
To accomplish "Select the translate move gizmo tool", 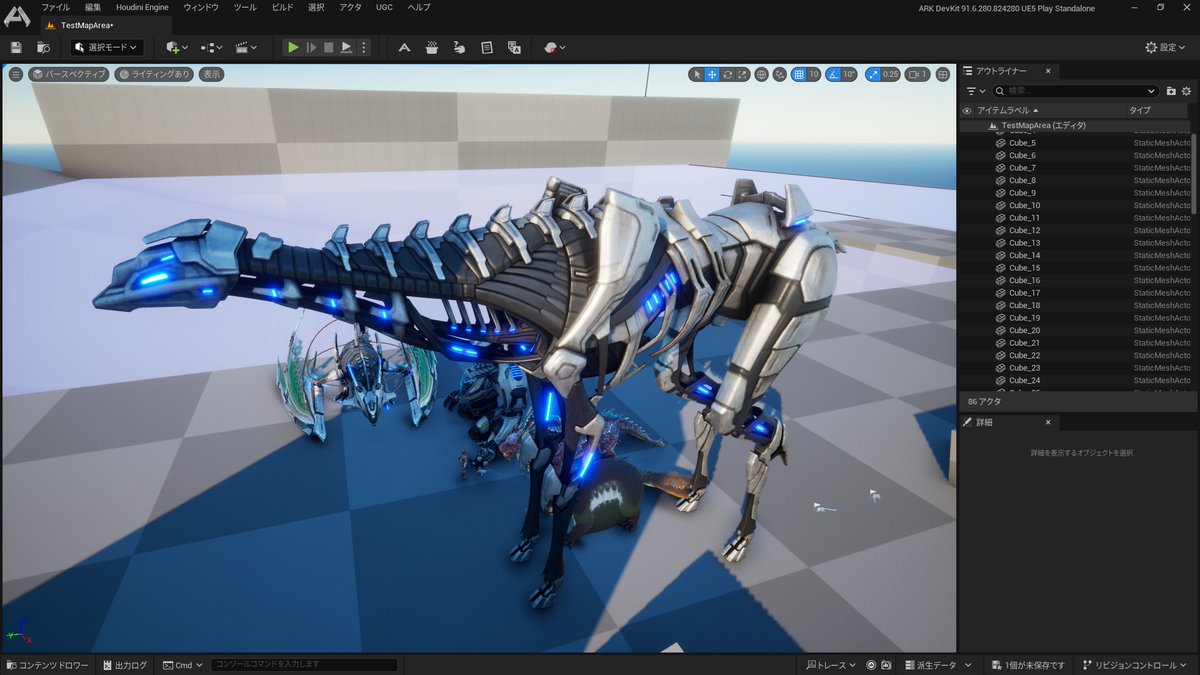I will [712, 74].
